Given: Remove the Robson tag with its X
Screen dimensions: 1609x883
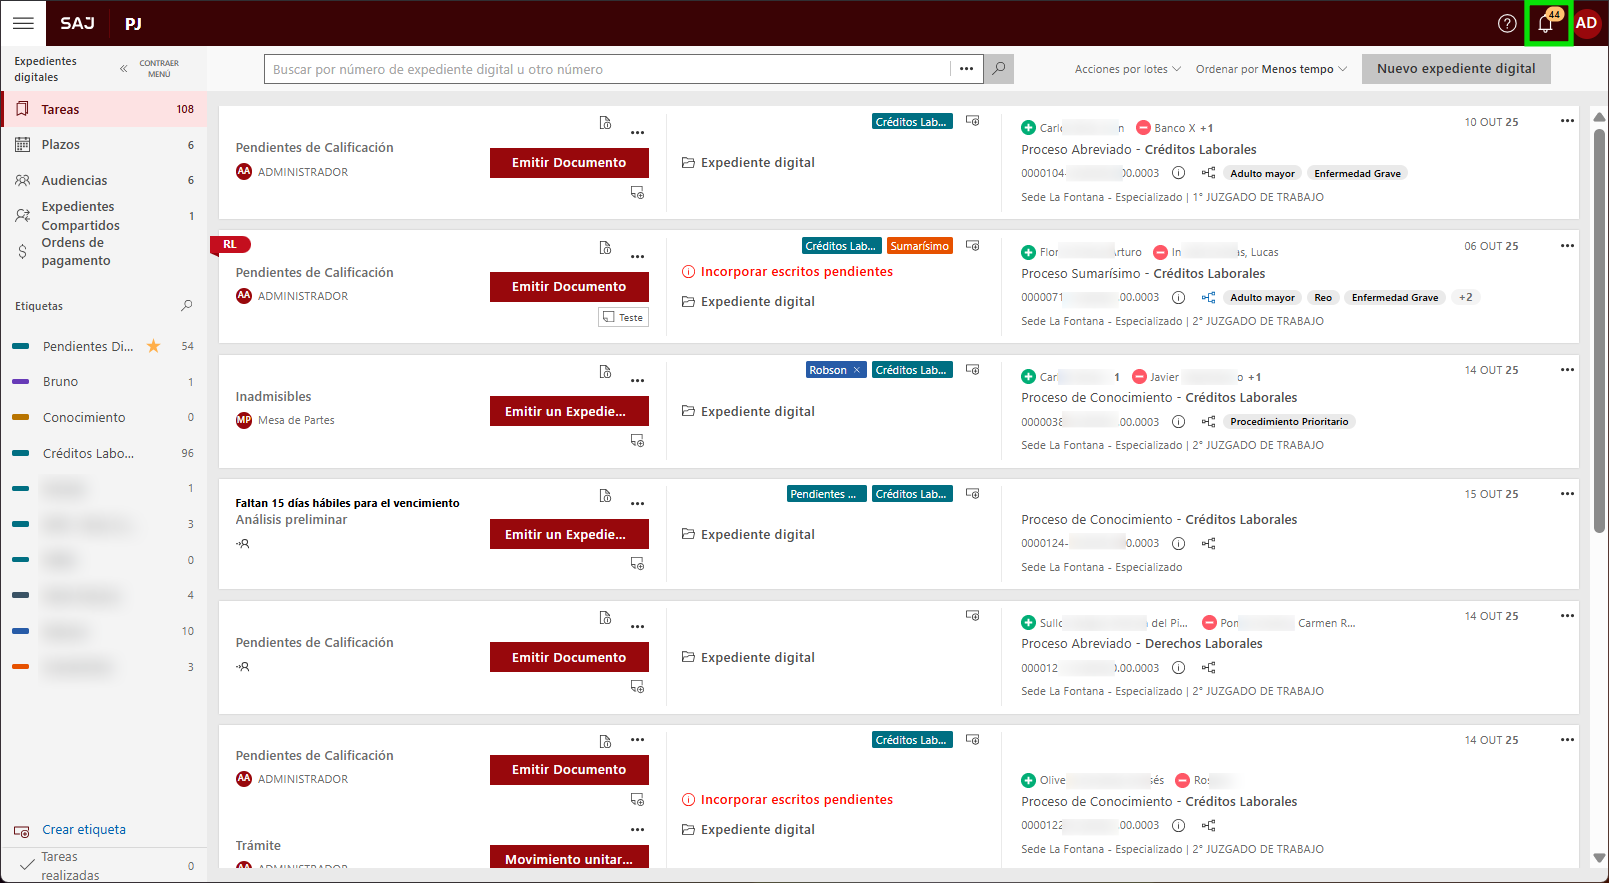Looking at the screenshot, I should coord(856,370).
